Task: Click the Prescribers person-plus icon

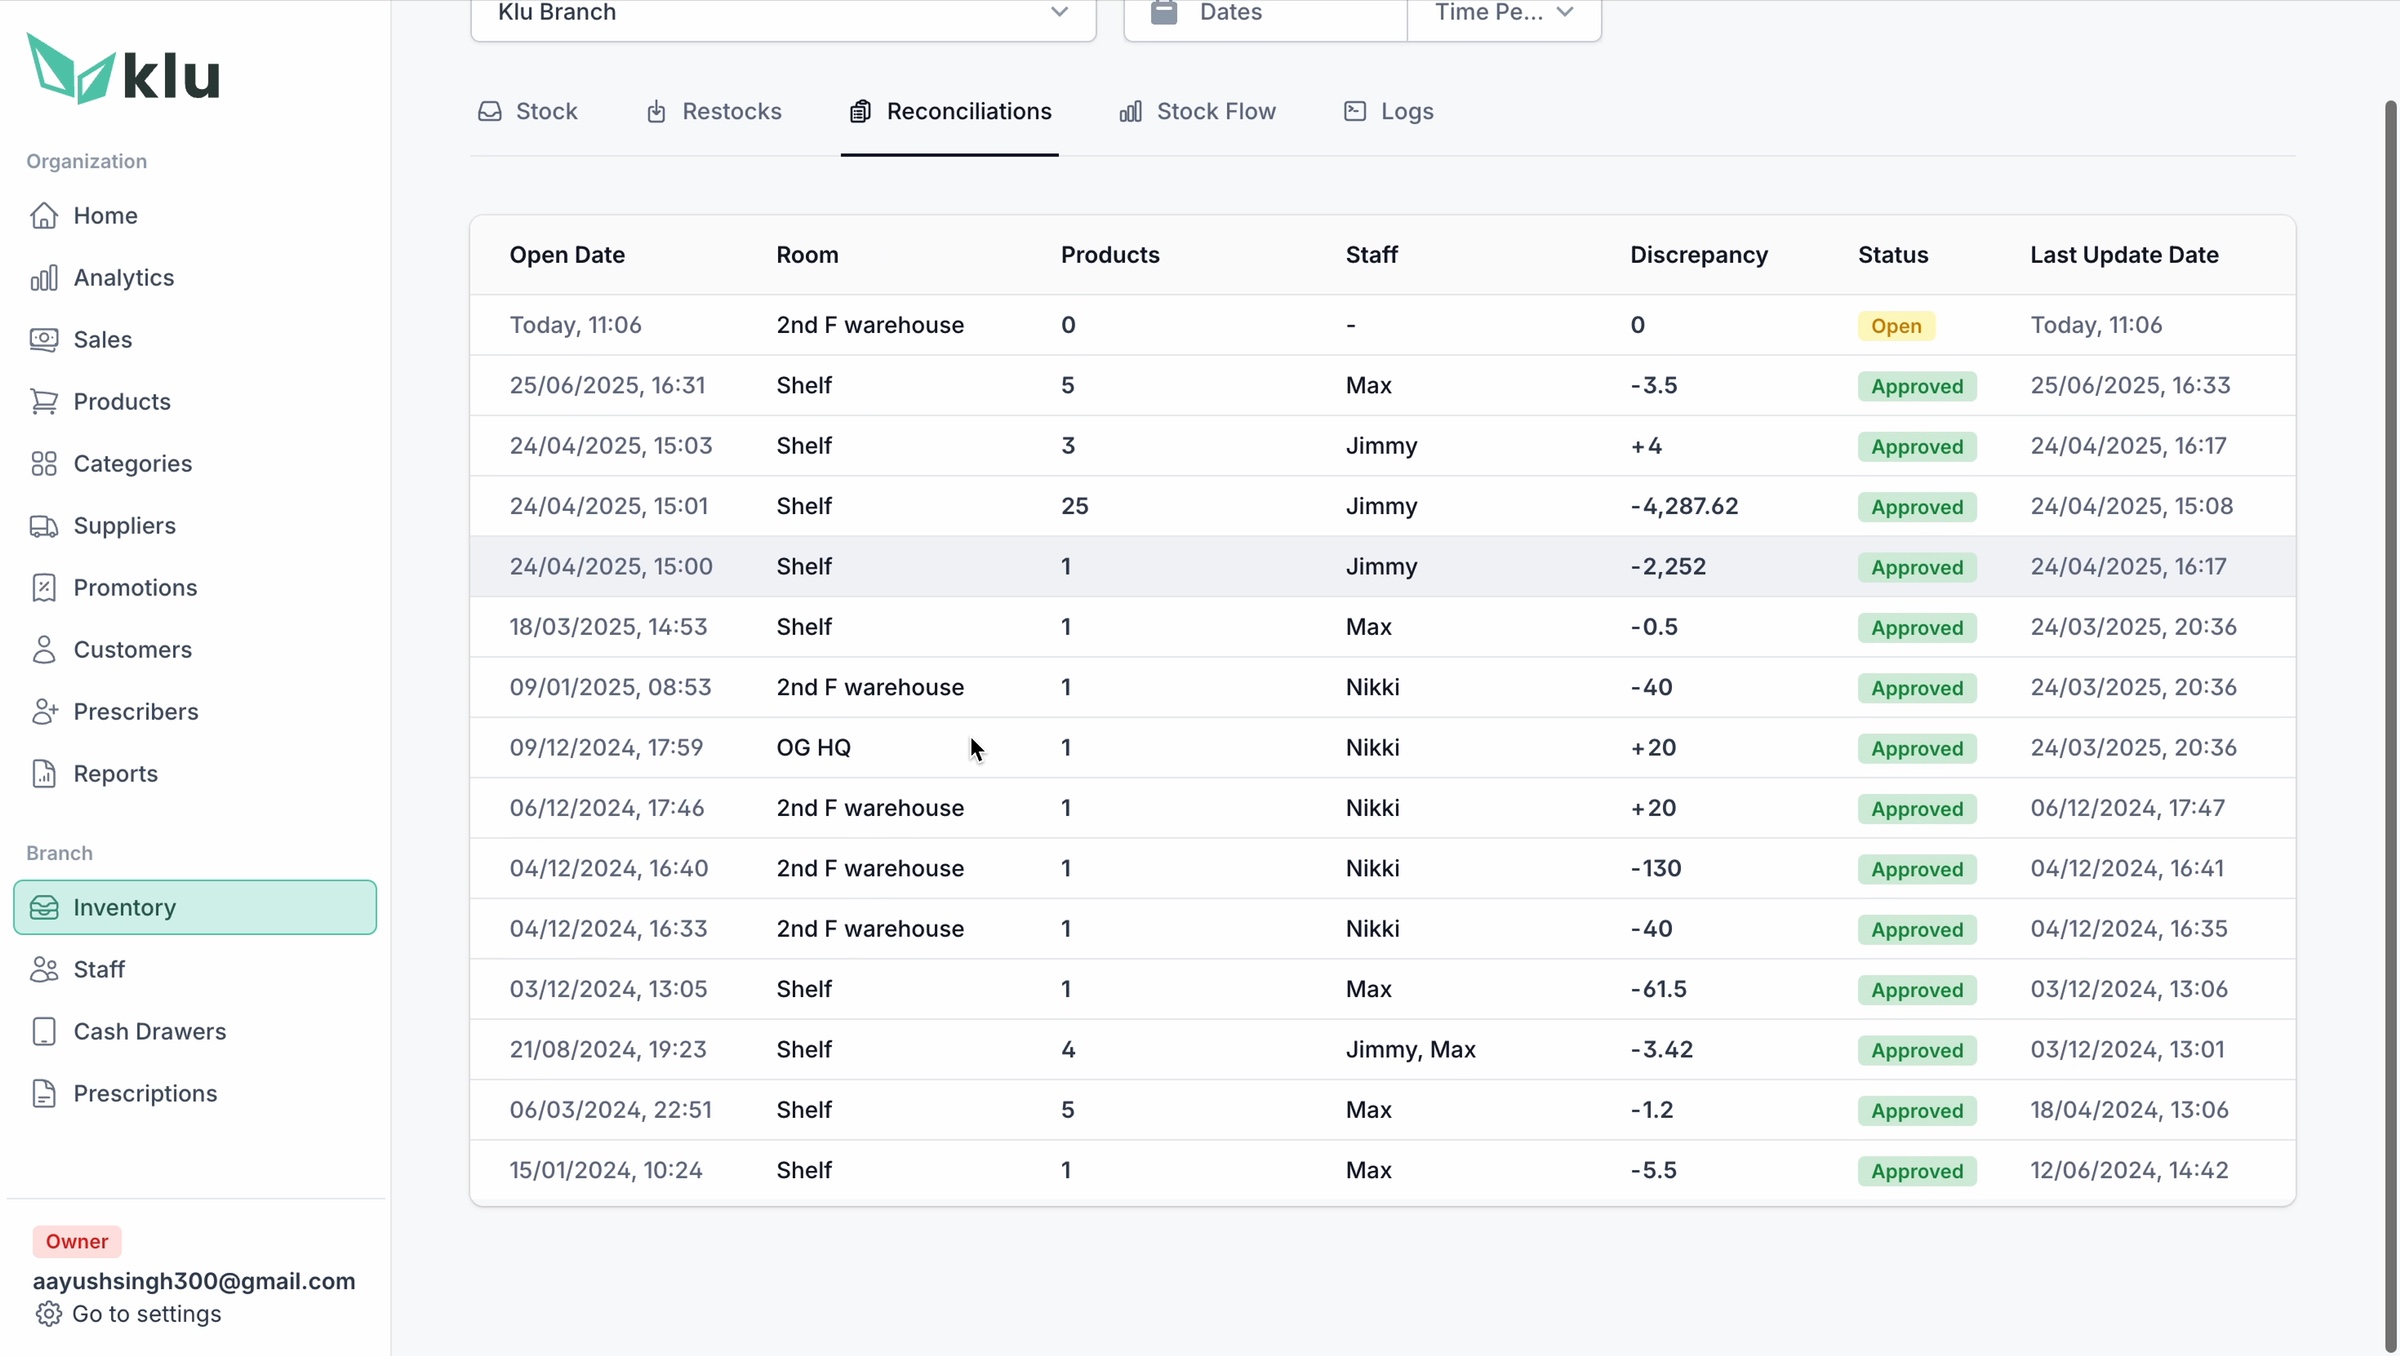Action: 44,711
